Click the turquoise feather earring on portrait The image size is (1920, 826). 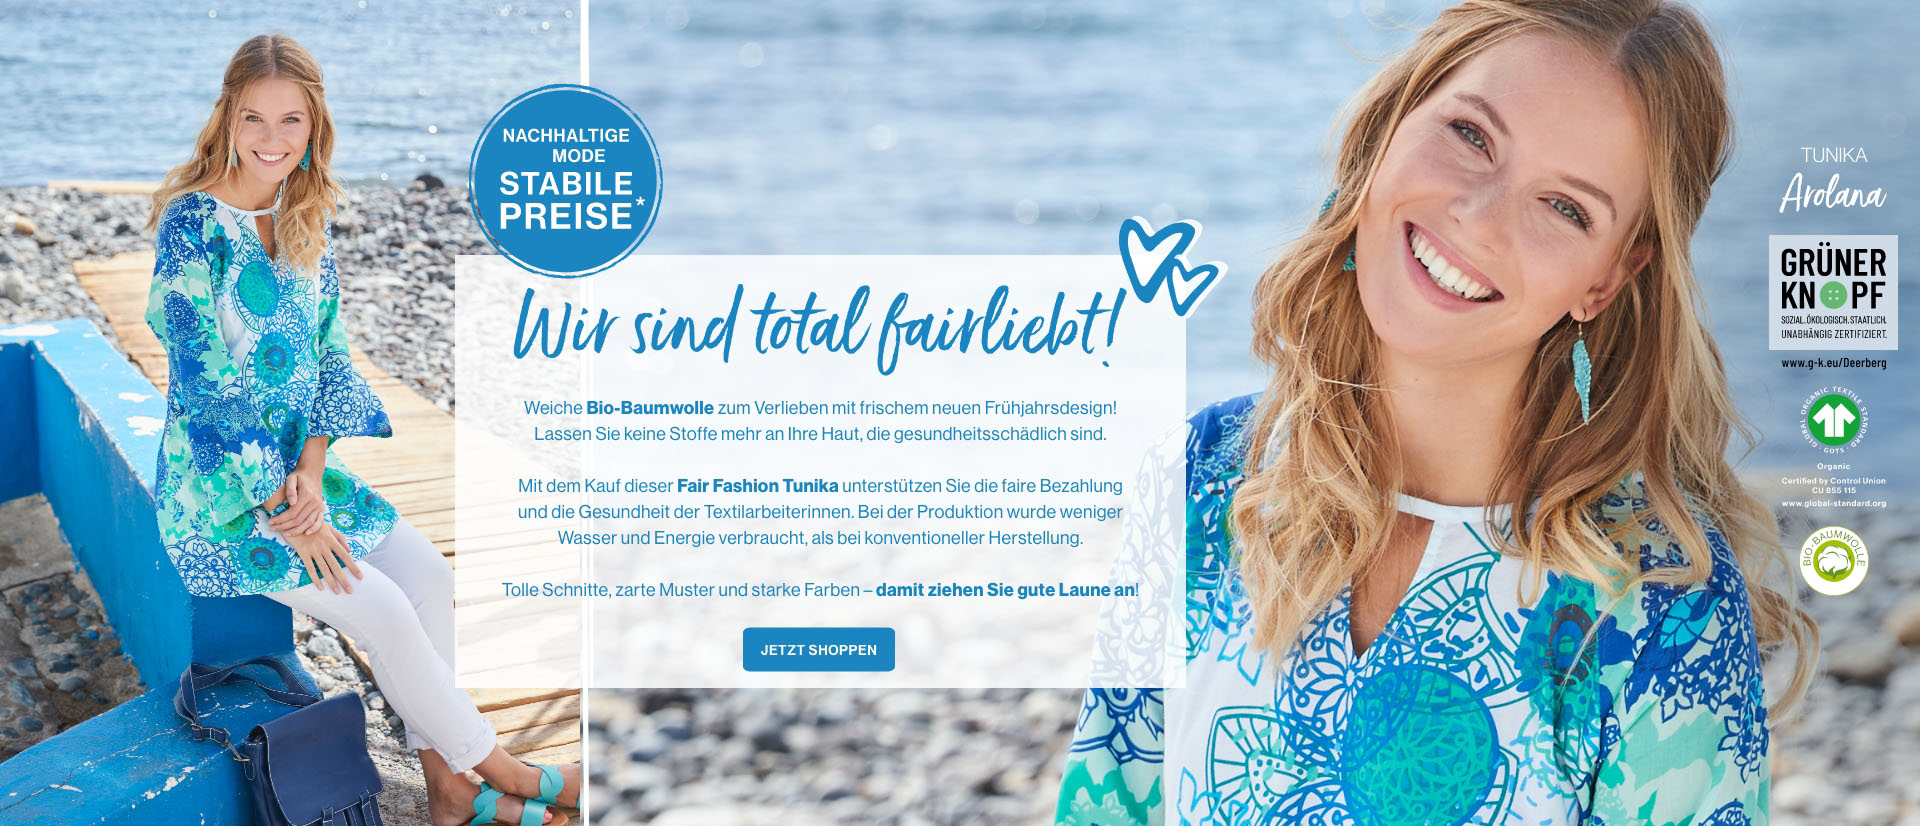1581,377
